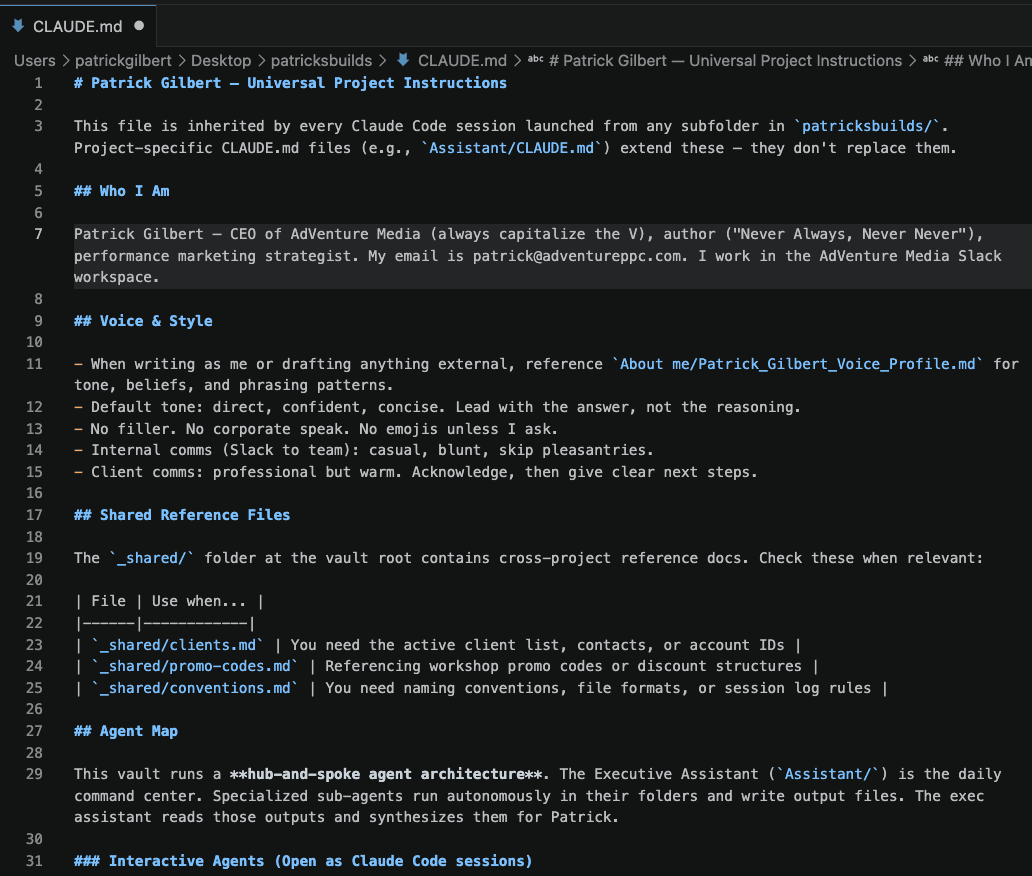The image size is (1032, 876).
Task: Click the '## Voice & Style' heading
Action: [x=143, y=321]
